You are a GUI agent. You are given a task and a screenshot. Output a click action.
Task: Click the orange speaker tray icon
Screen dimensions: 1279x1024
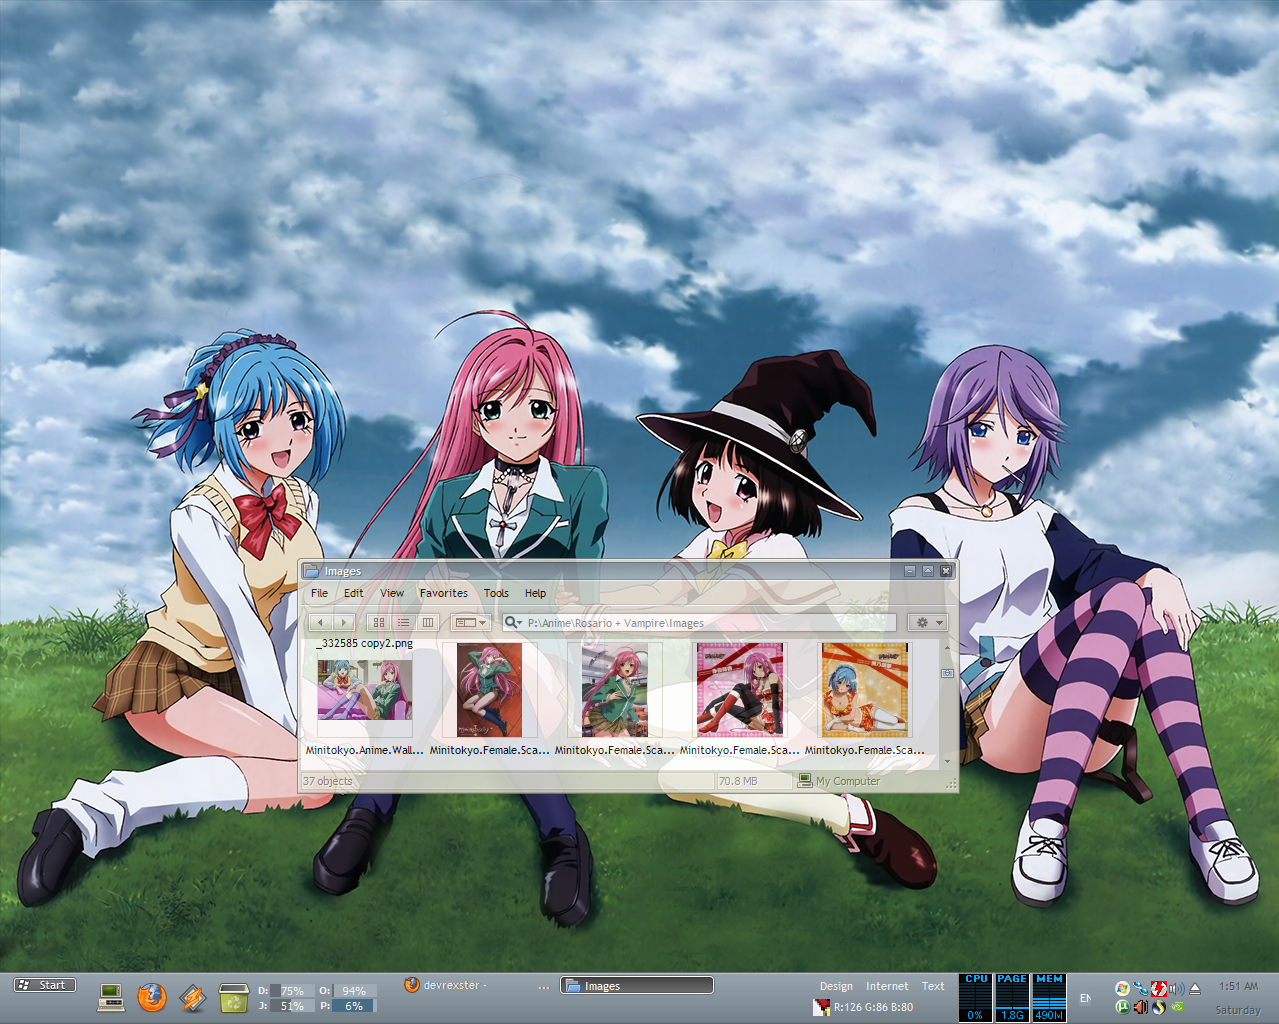(x=1141, y=1007)
